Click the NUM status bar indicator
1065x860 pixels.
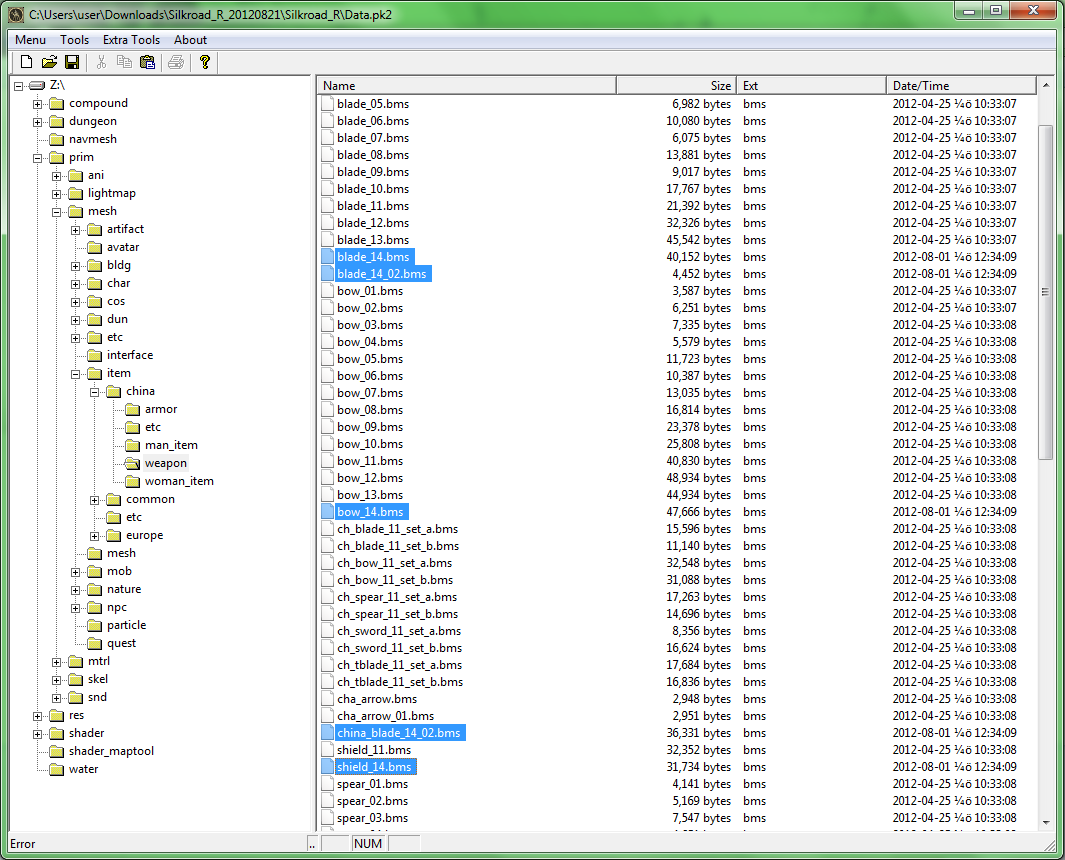[x=367, y=844]
